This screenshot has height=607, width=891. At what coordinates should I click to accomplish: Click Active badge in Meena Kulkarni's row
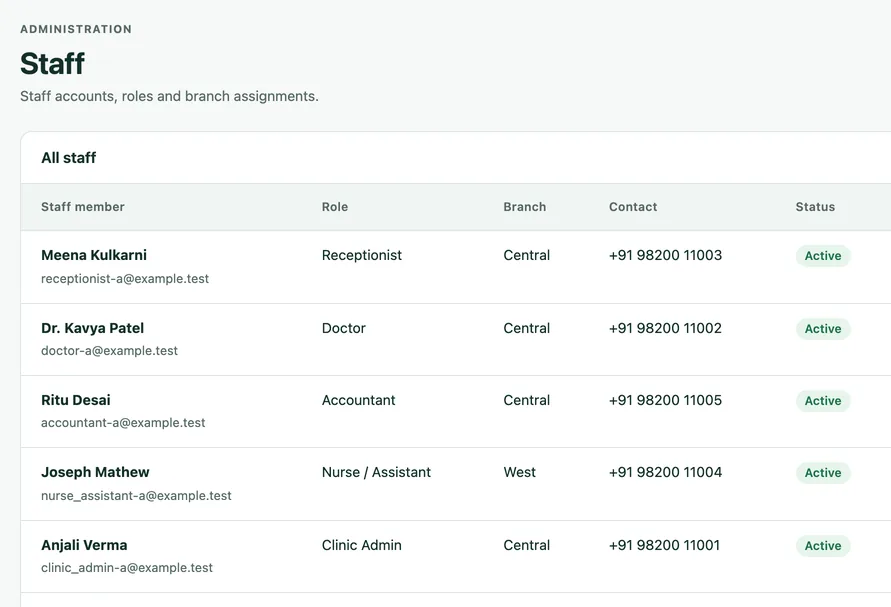823,256
